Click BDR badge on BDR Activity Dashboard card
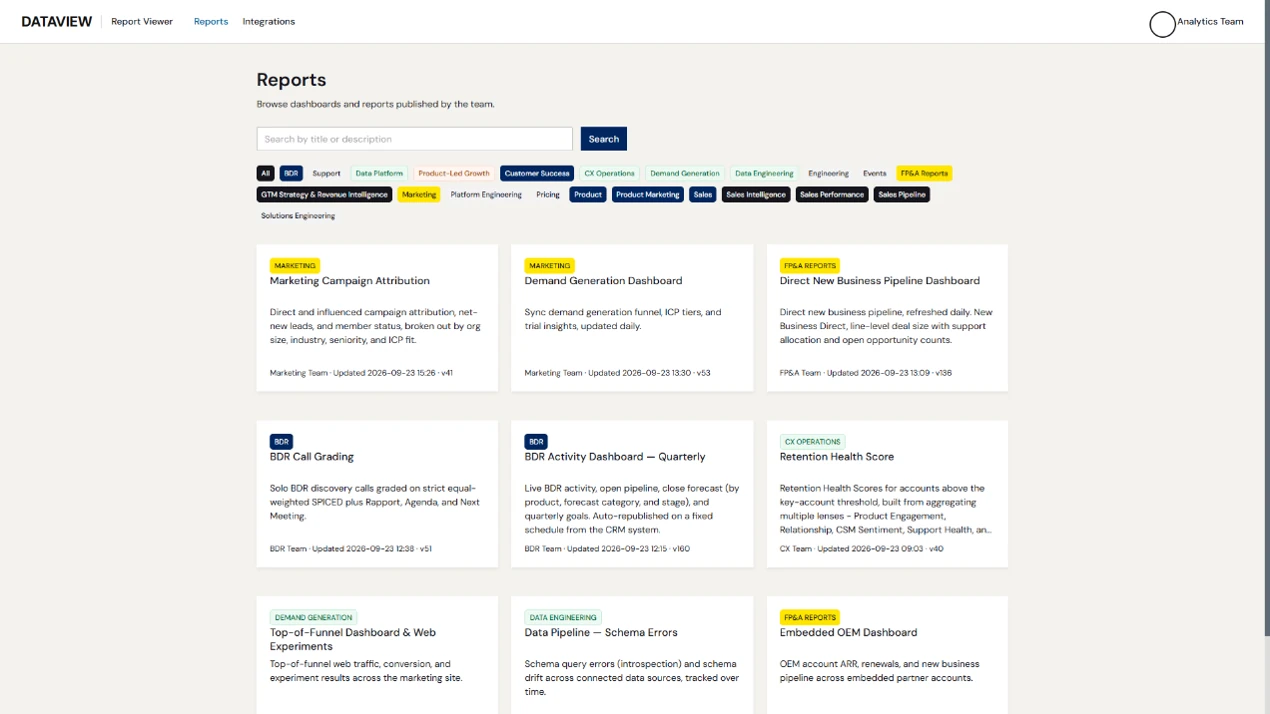Image resolution: width=1270 pixels, height=714 pixels. 536,442
